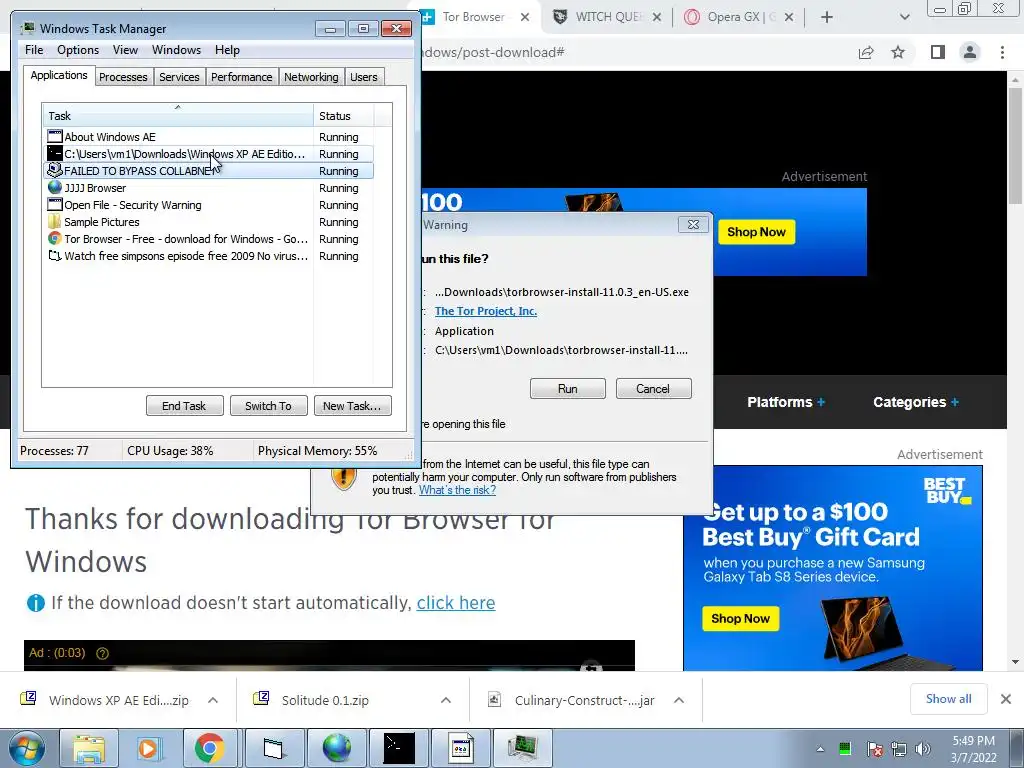
Task: Open the volume speaker tray icon
Action: (923, 749)
